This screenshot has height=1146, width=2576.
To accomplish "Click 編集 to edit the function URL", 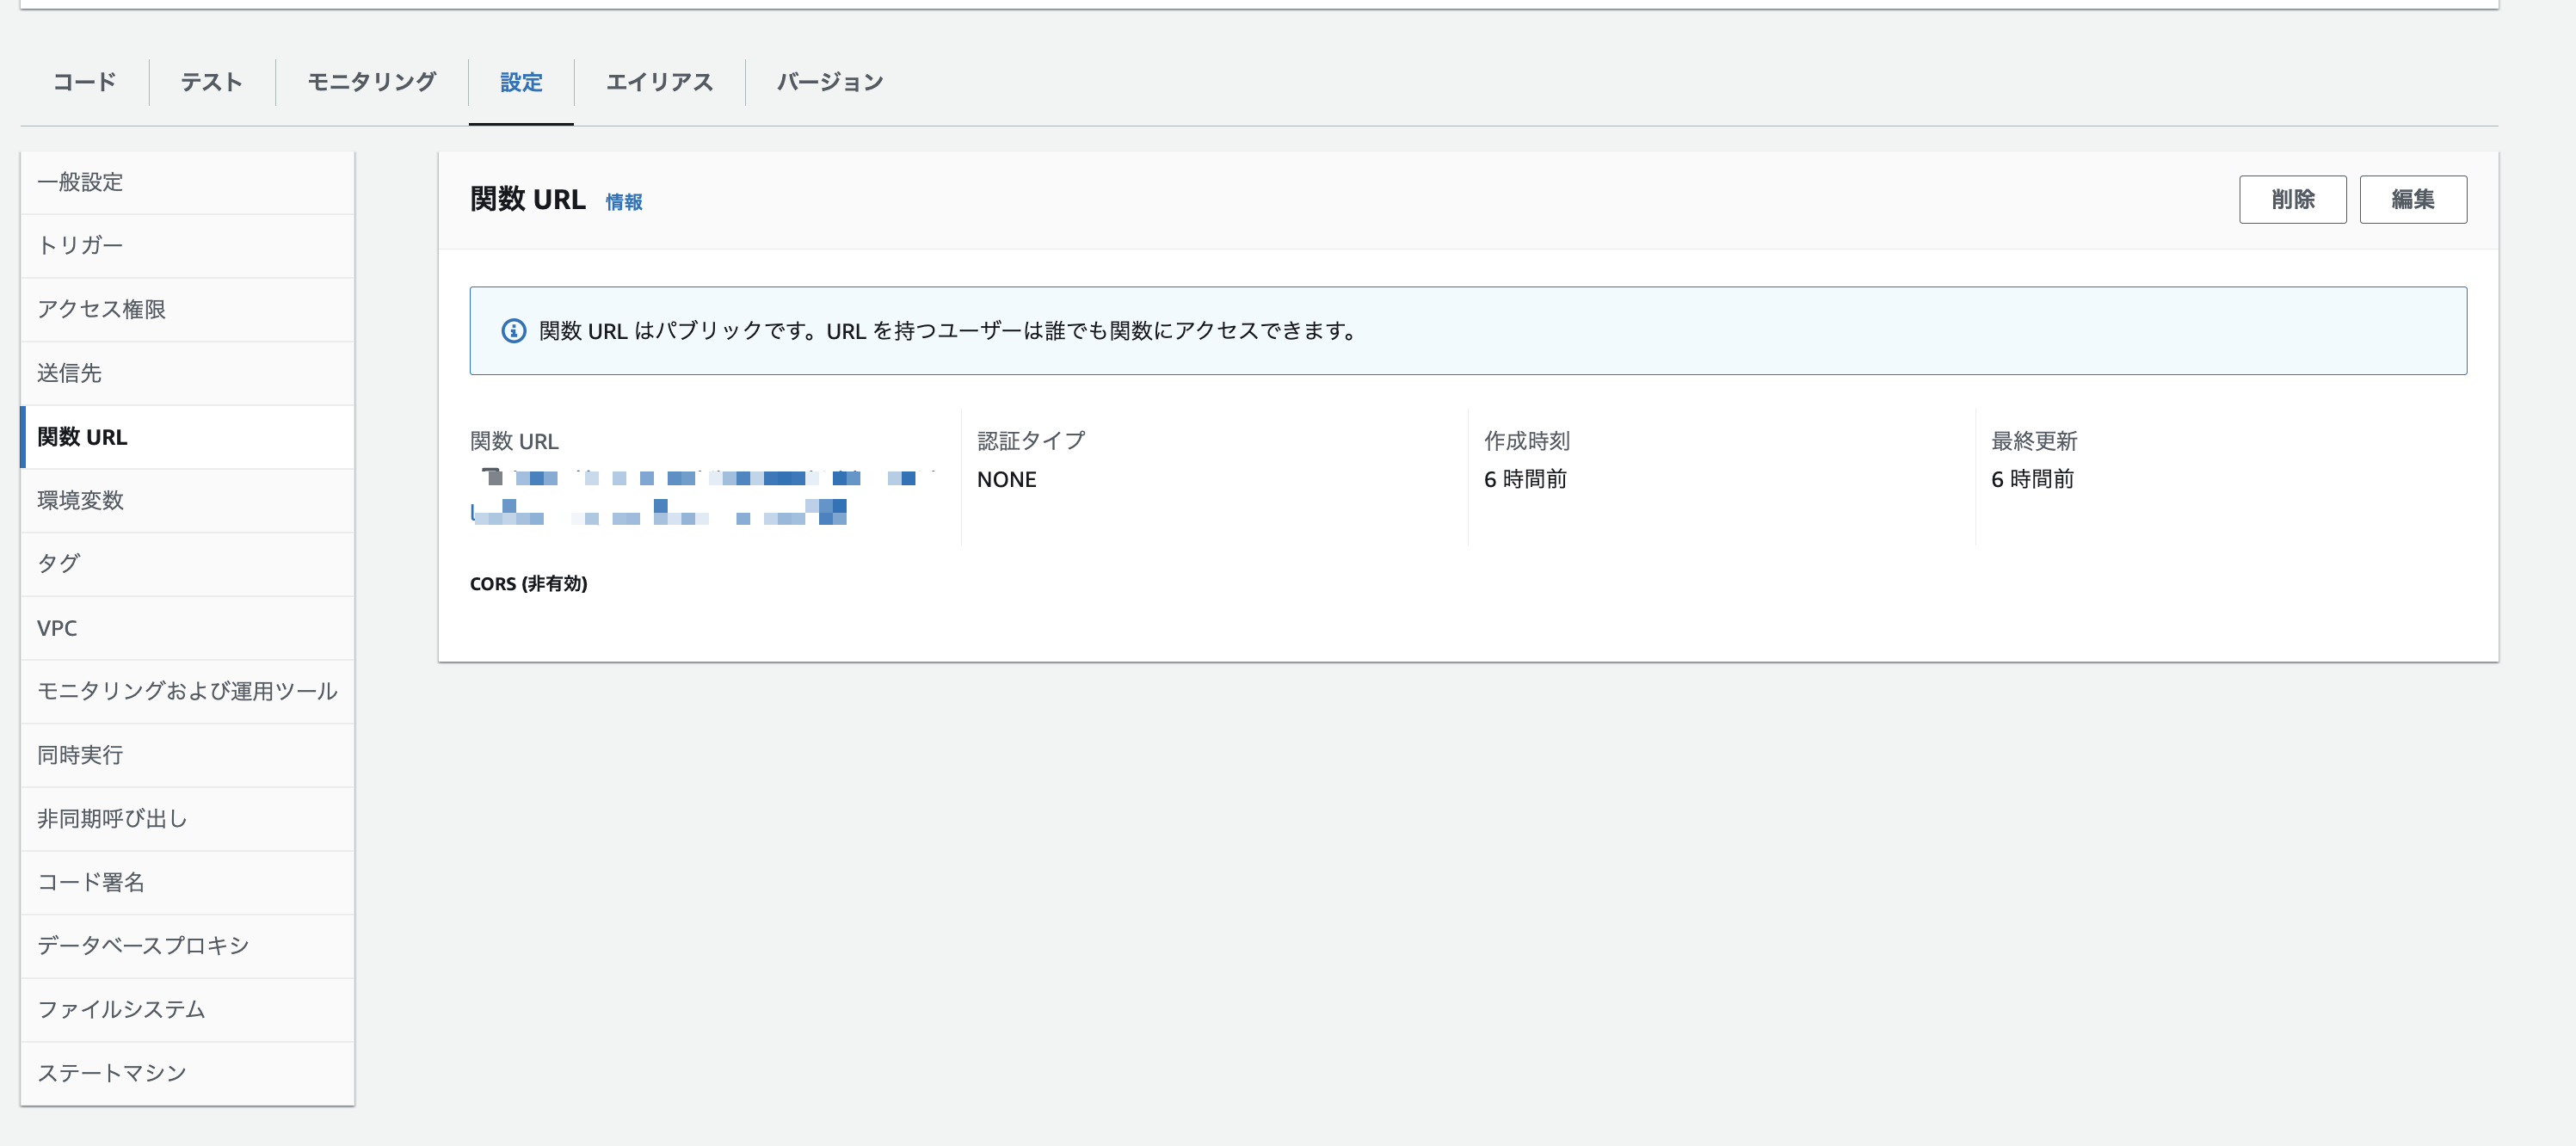I will point(2413,199).
